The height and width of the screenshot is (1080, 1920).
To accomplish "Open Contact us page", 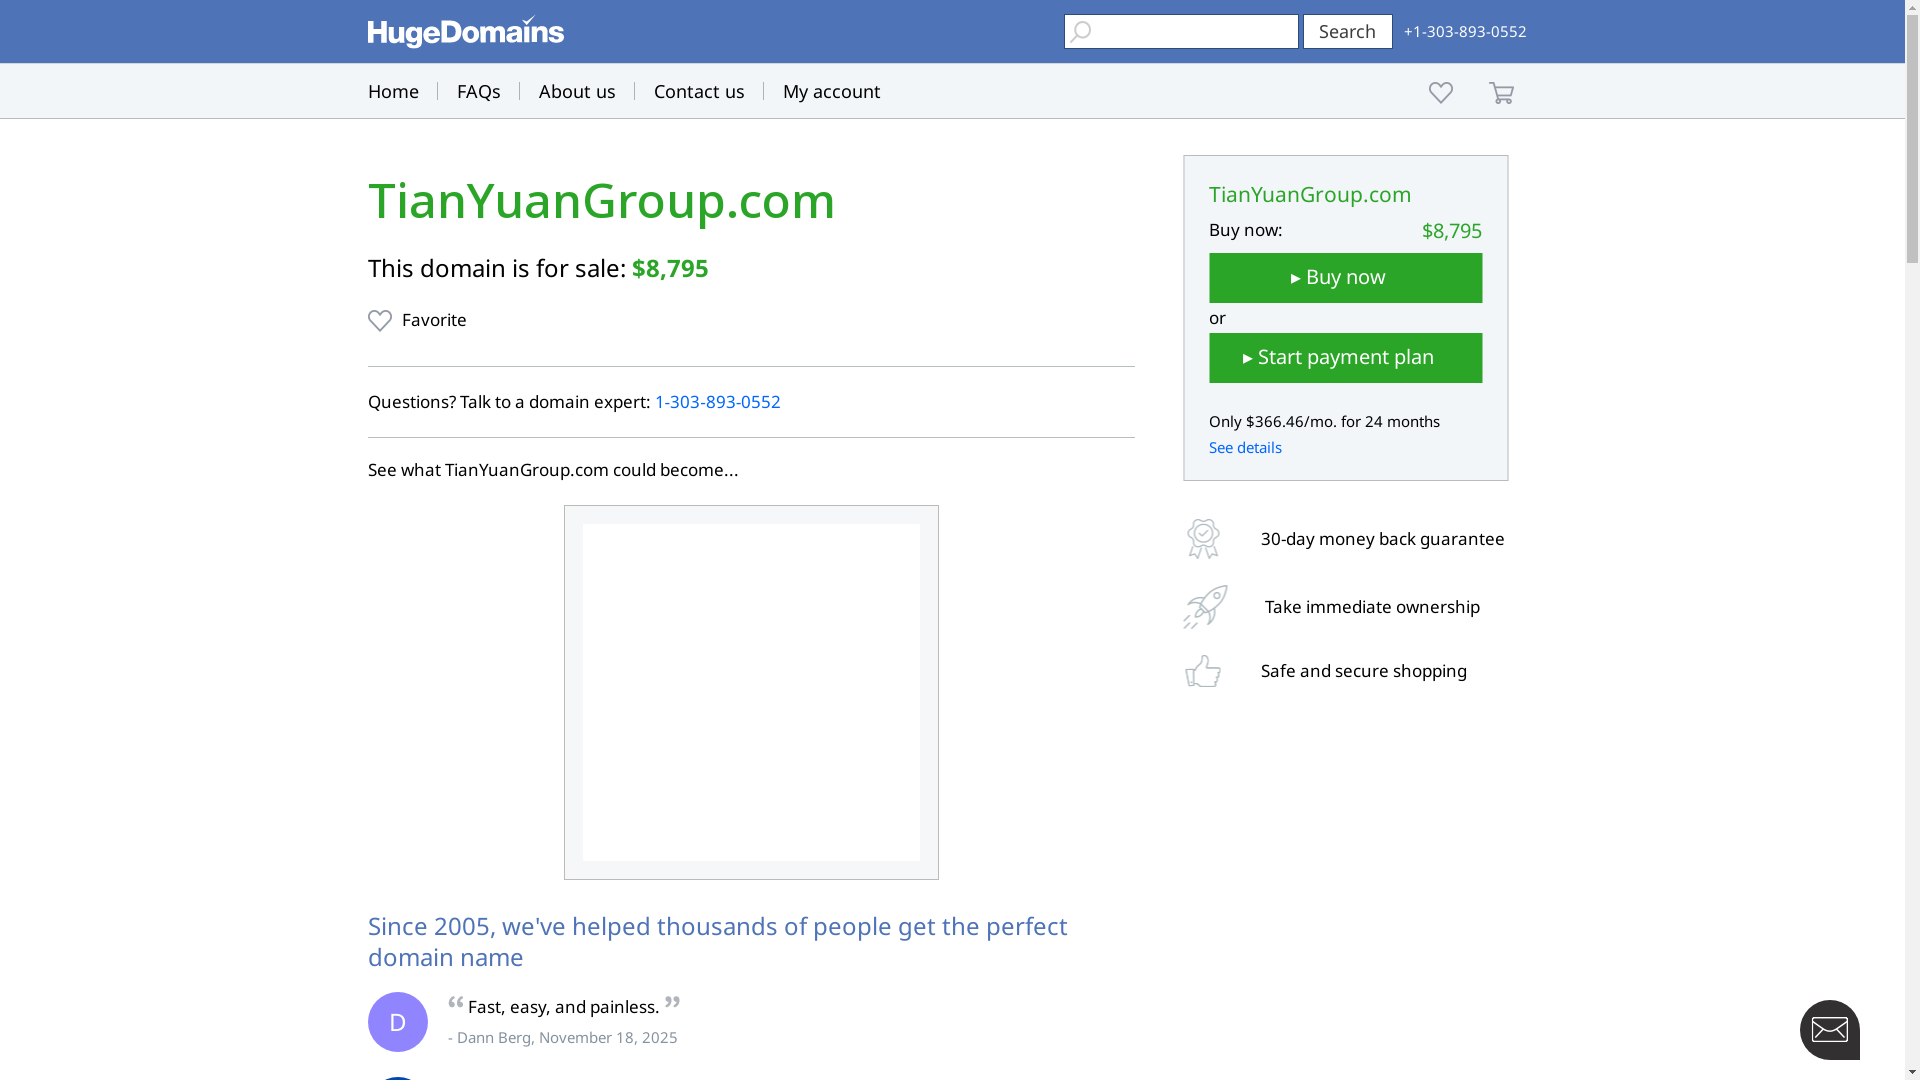I will tap(699, 91).
